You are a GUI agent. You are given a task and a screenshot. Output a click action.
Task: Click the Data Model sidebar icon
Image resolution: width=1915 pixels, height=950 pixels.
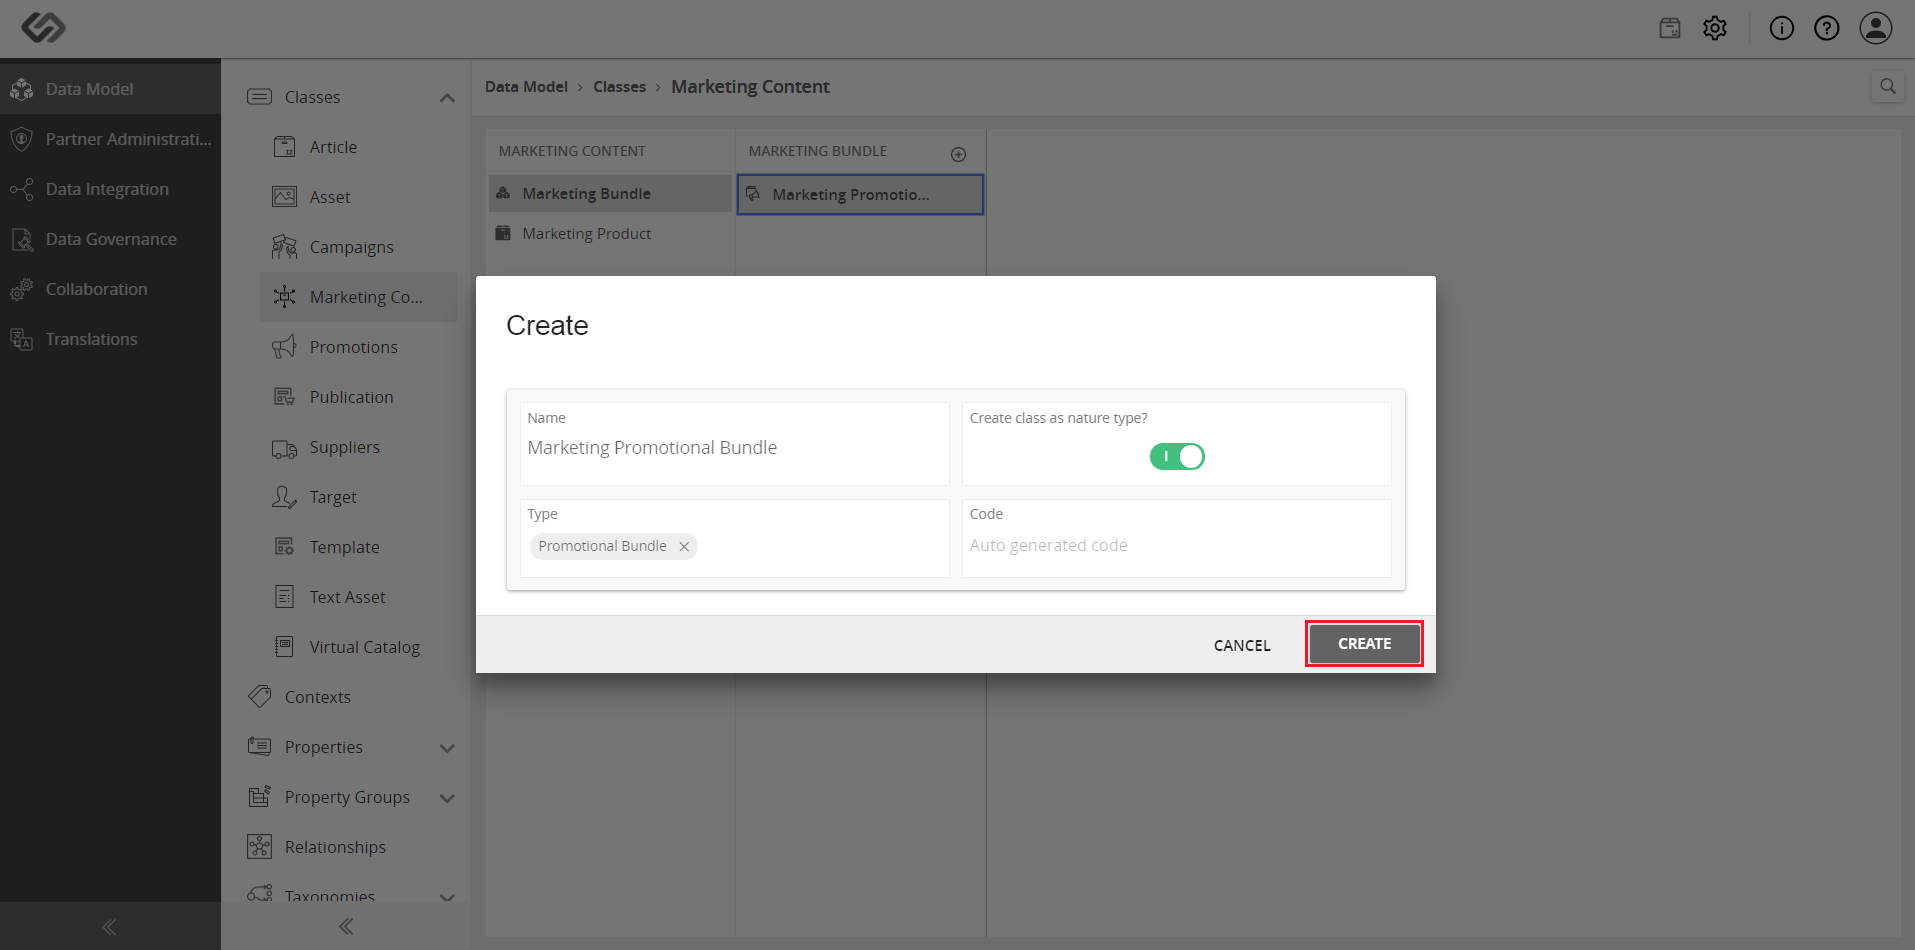21,89
